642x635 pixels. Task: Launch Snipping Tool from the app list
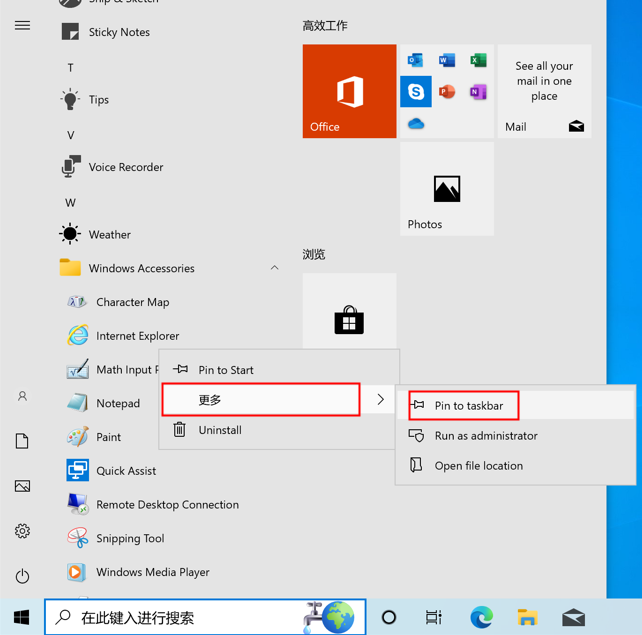tap(129, 538)
